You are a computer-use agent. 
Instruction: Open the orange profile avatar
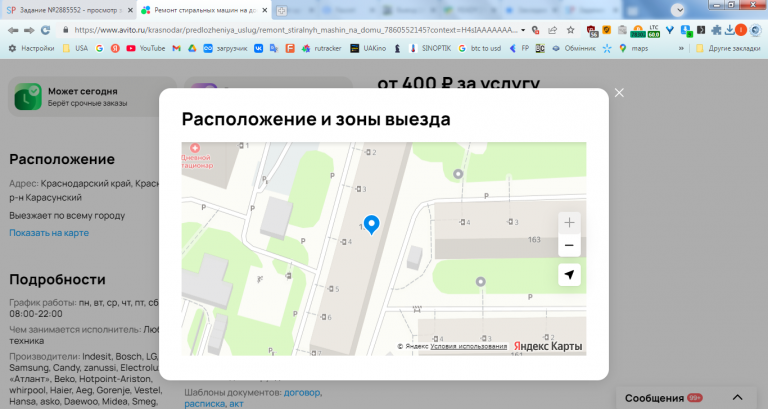(741, 30)
